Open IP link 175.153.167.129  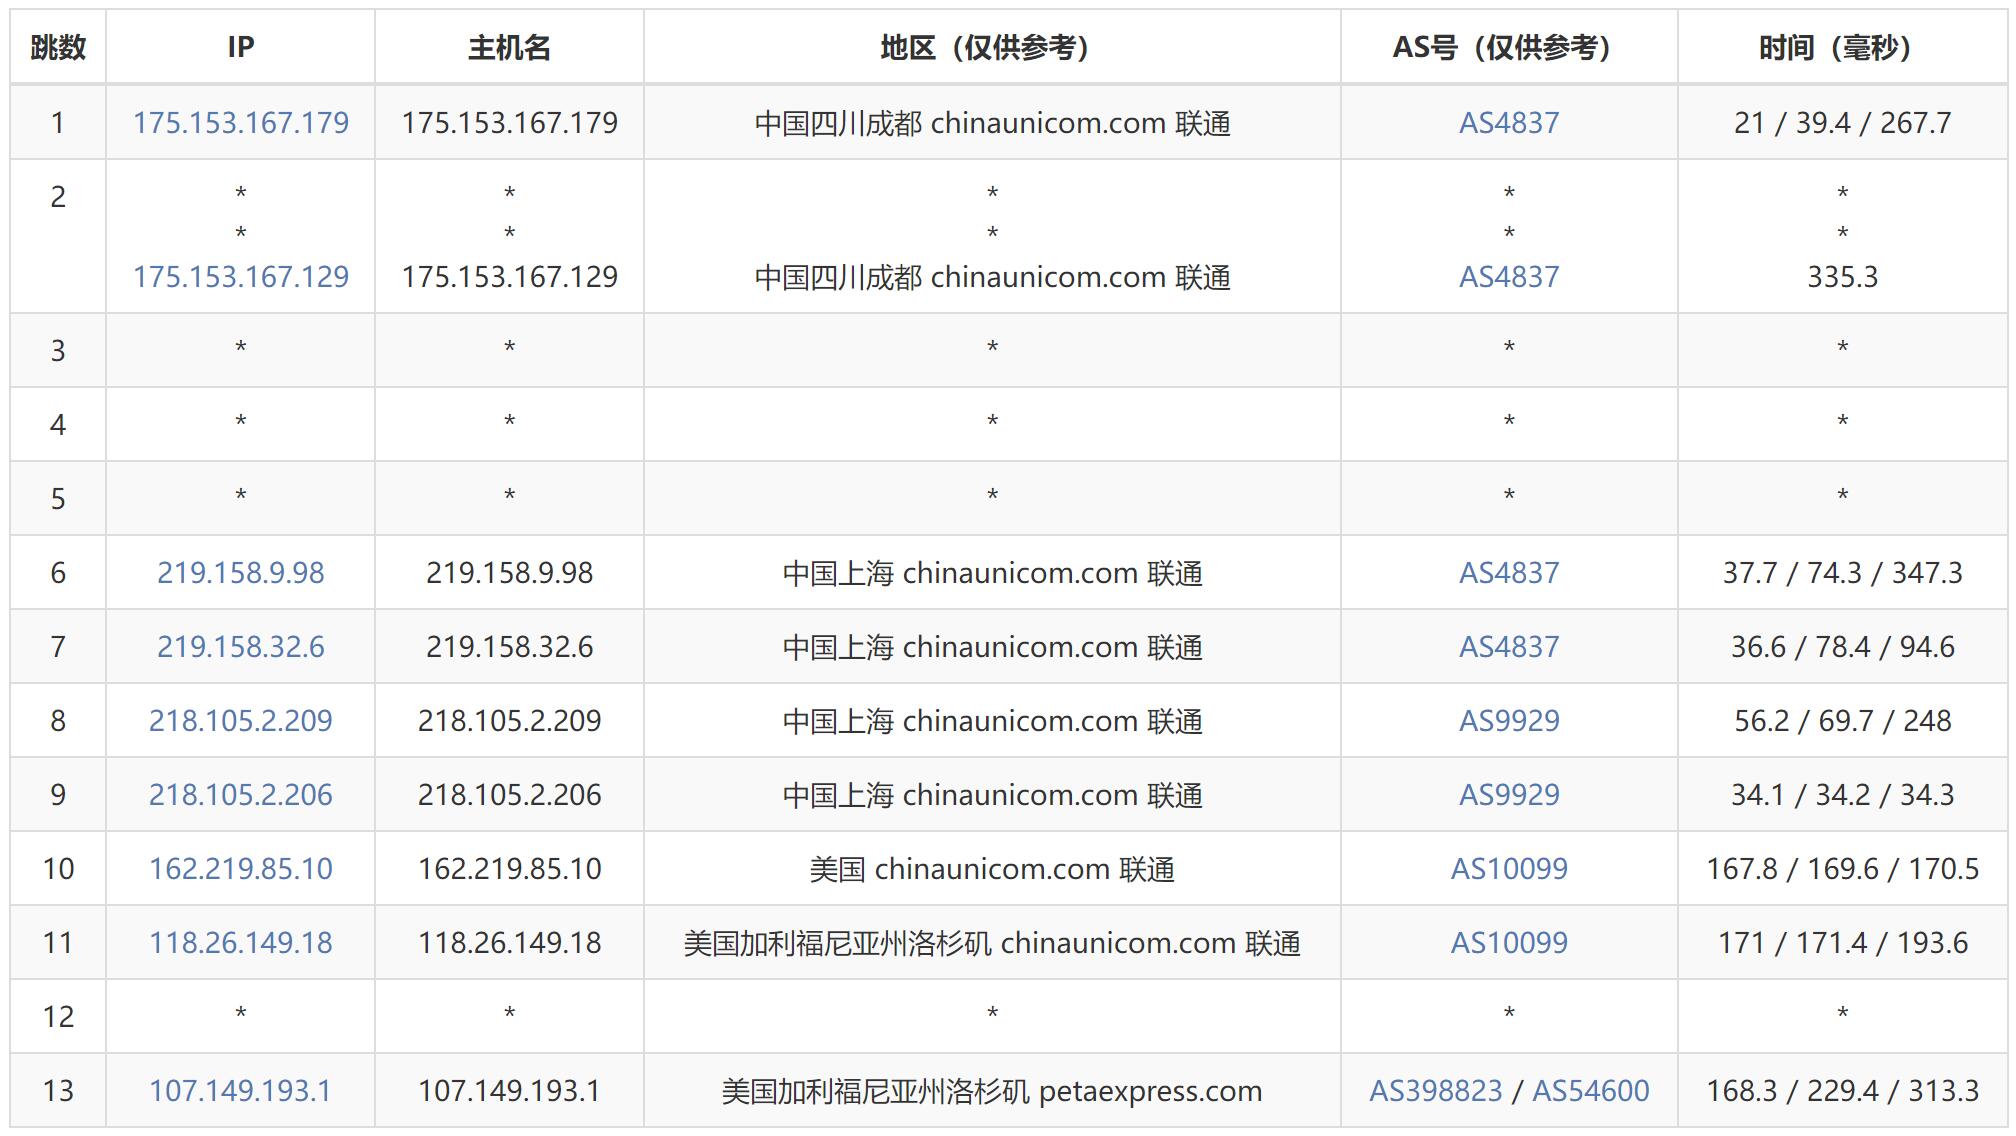pos(241,277)
